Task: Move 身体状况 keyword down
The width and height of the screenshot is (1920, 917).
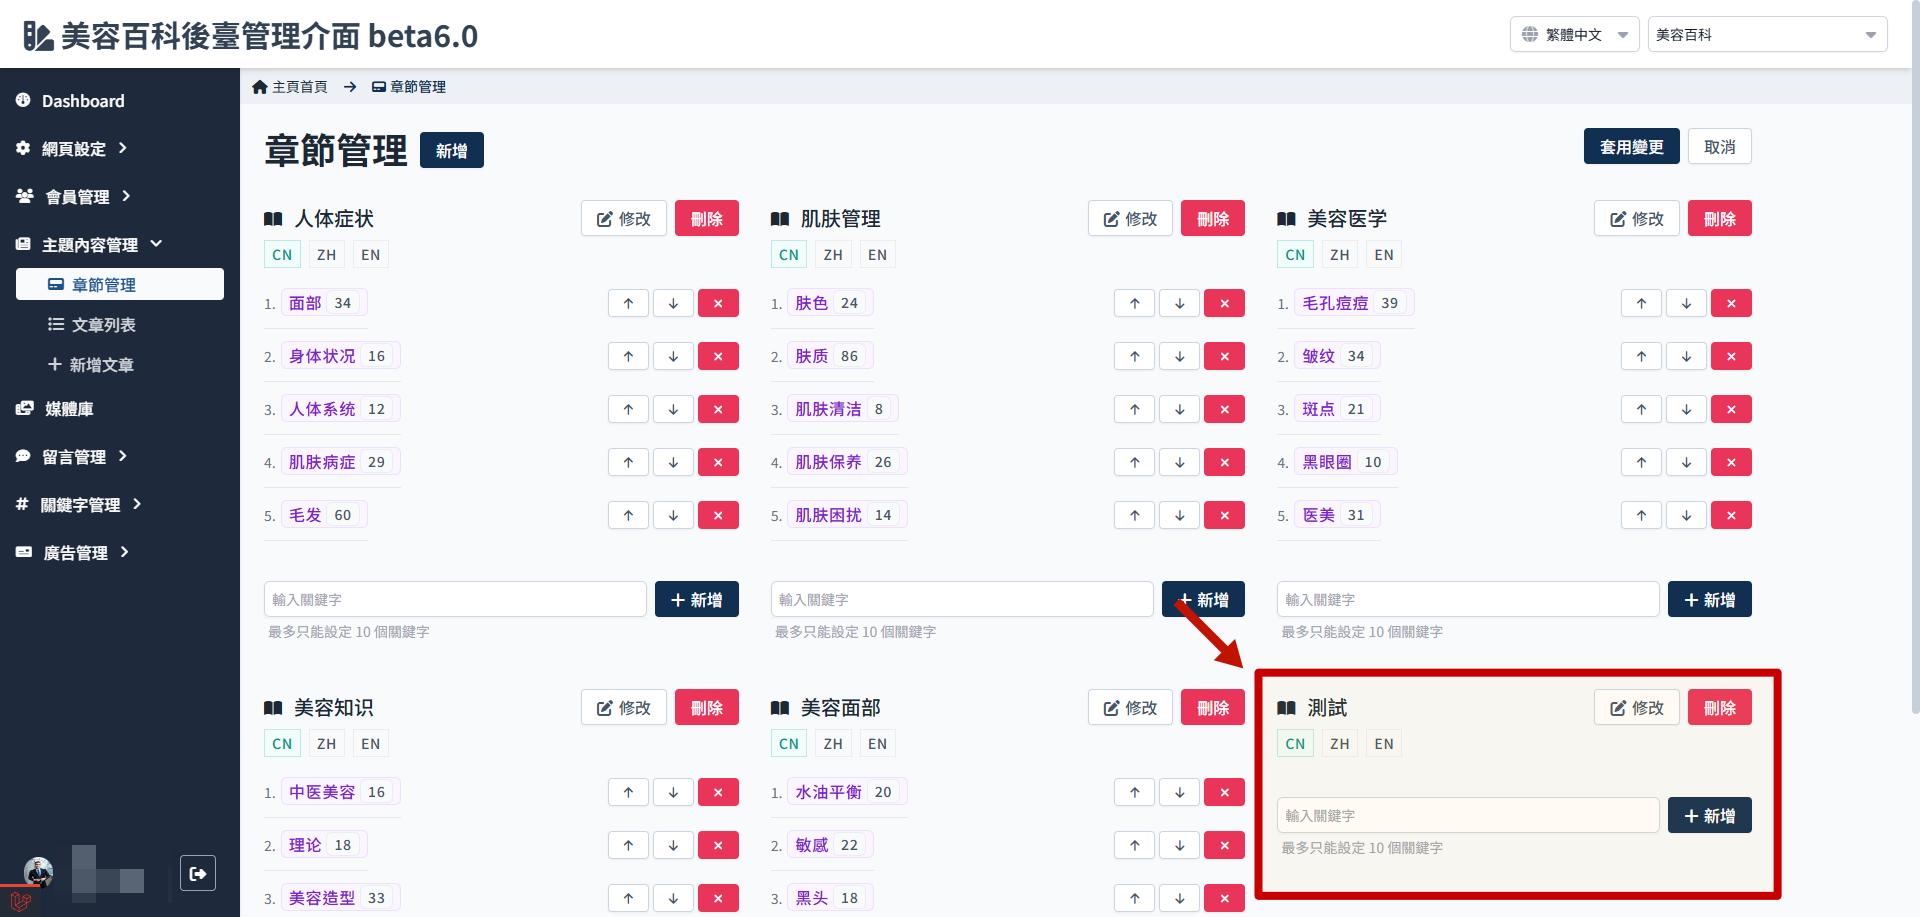Action: [x=673, y=356]
